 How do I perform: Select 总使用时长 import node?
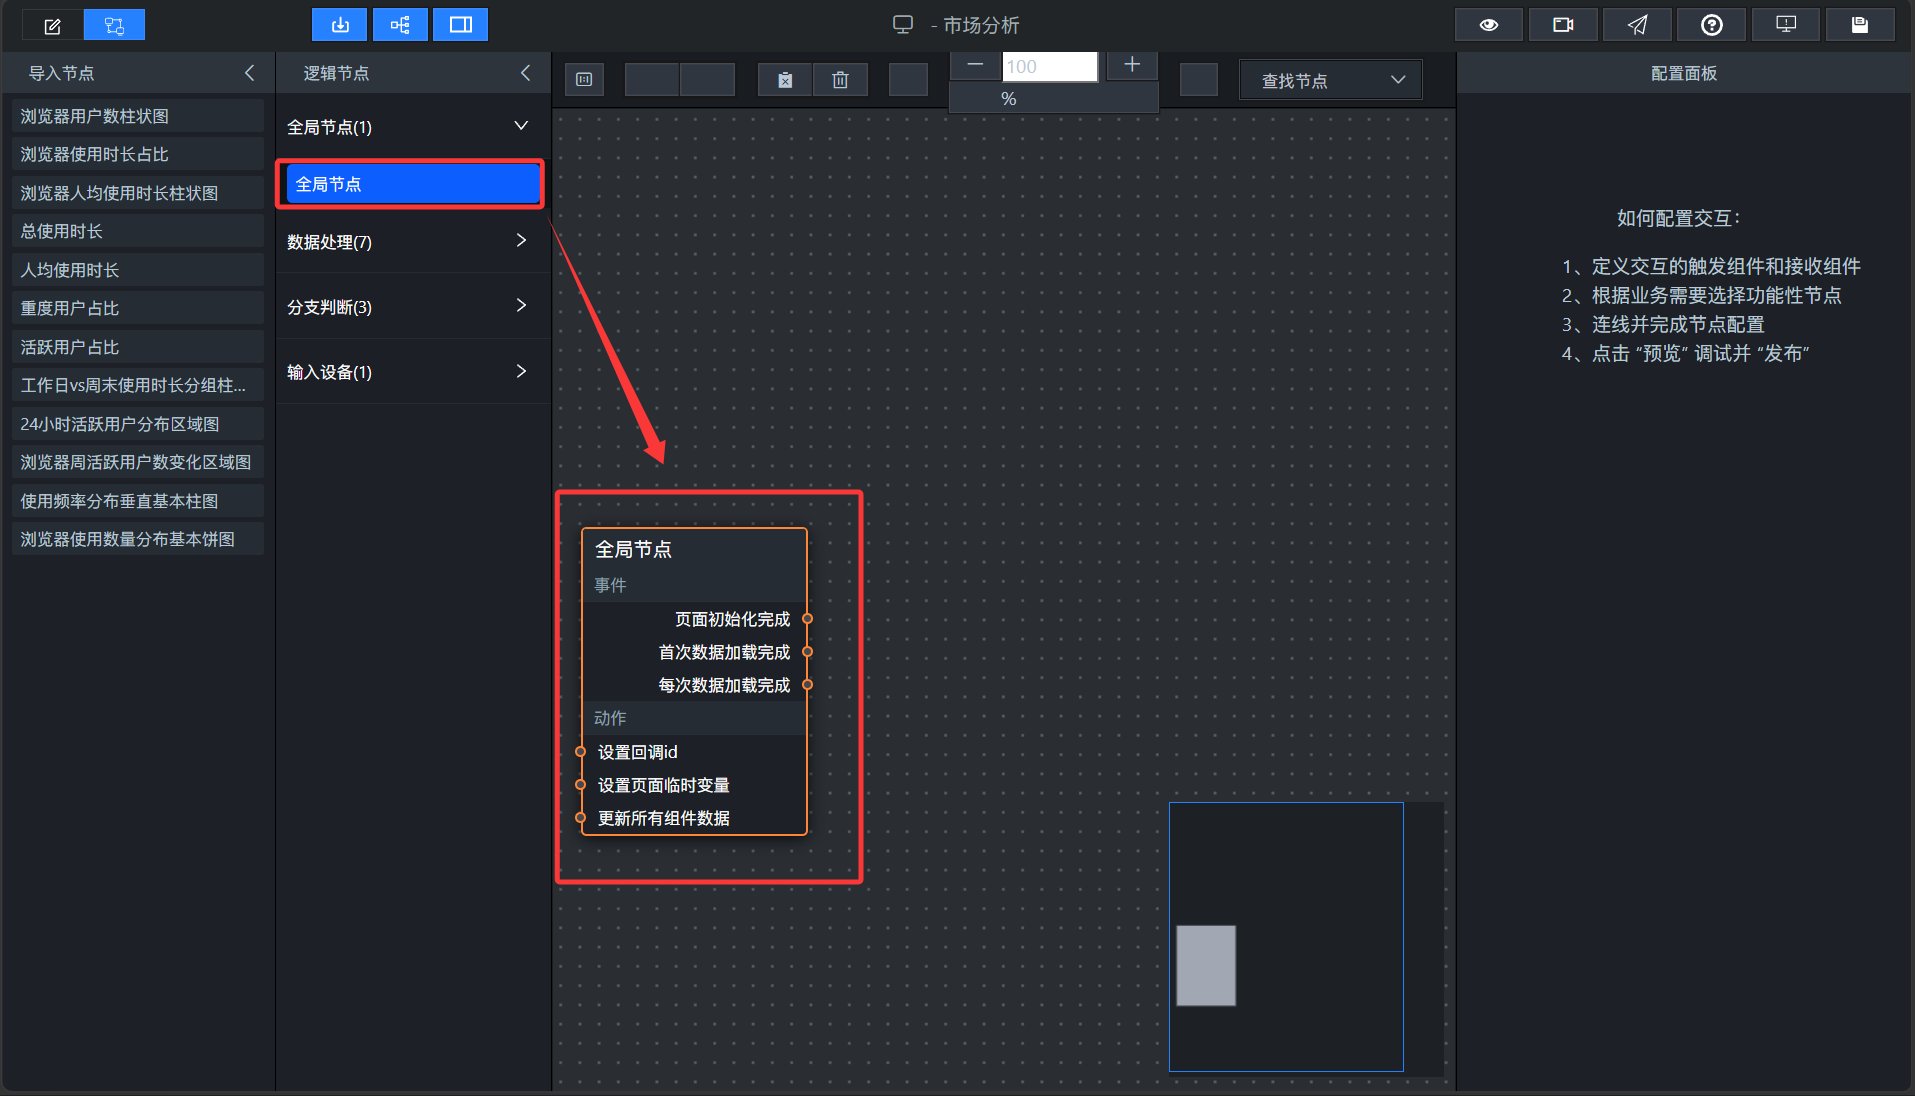(138, 231)
